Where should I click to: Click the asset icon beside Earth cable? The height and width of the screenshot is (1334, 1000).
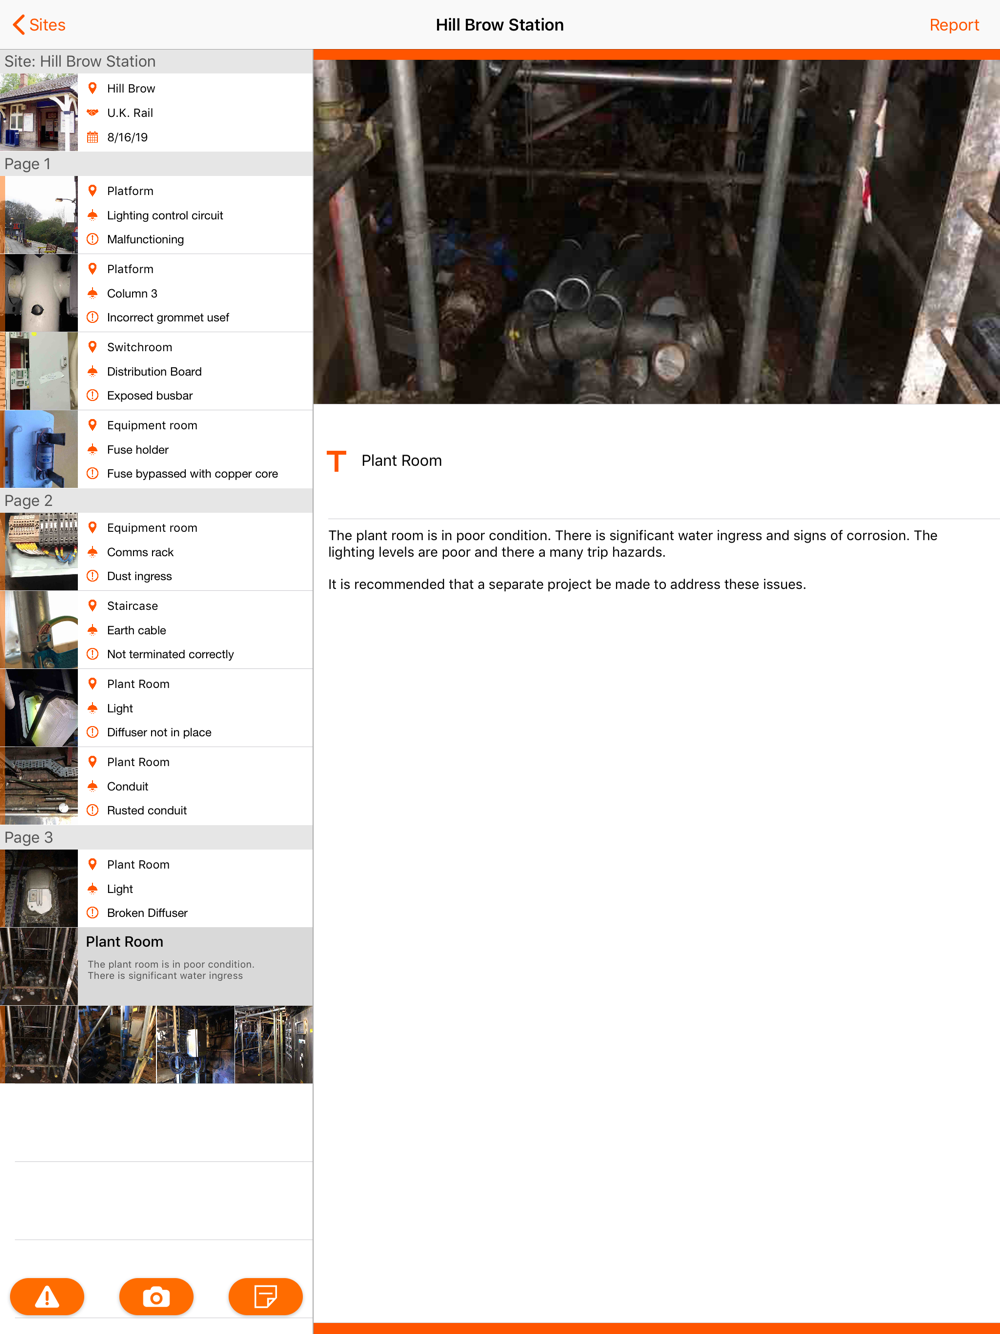click(x=93, y=630)
